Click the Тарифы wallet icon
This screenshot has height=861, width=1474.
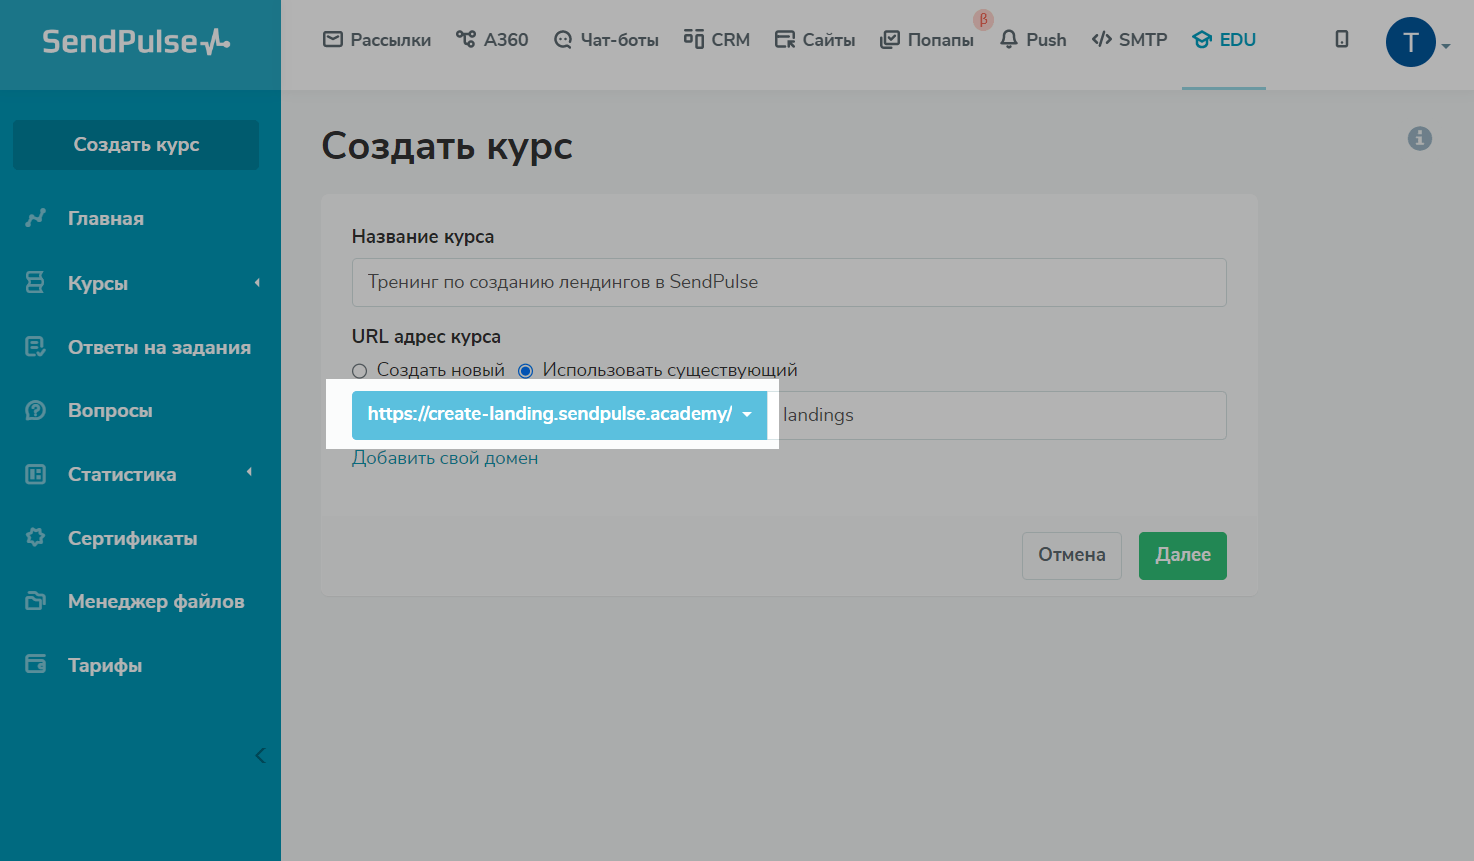coord(36,665)
